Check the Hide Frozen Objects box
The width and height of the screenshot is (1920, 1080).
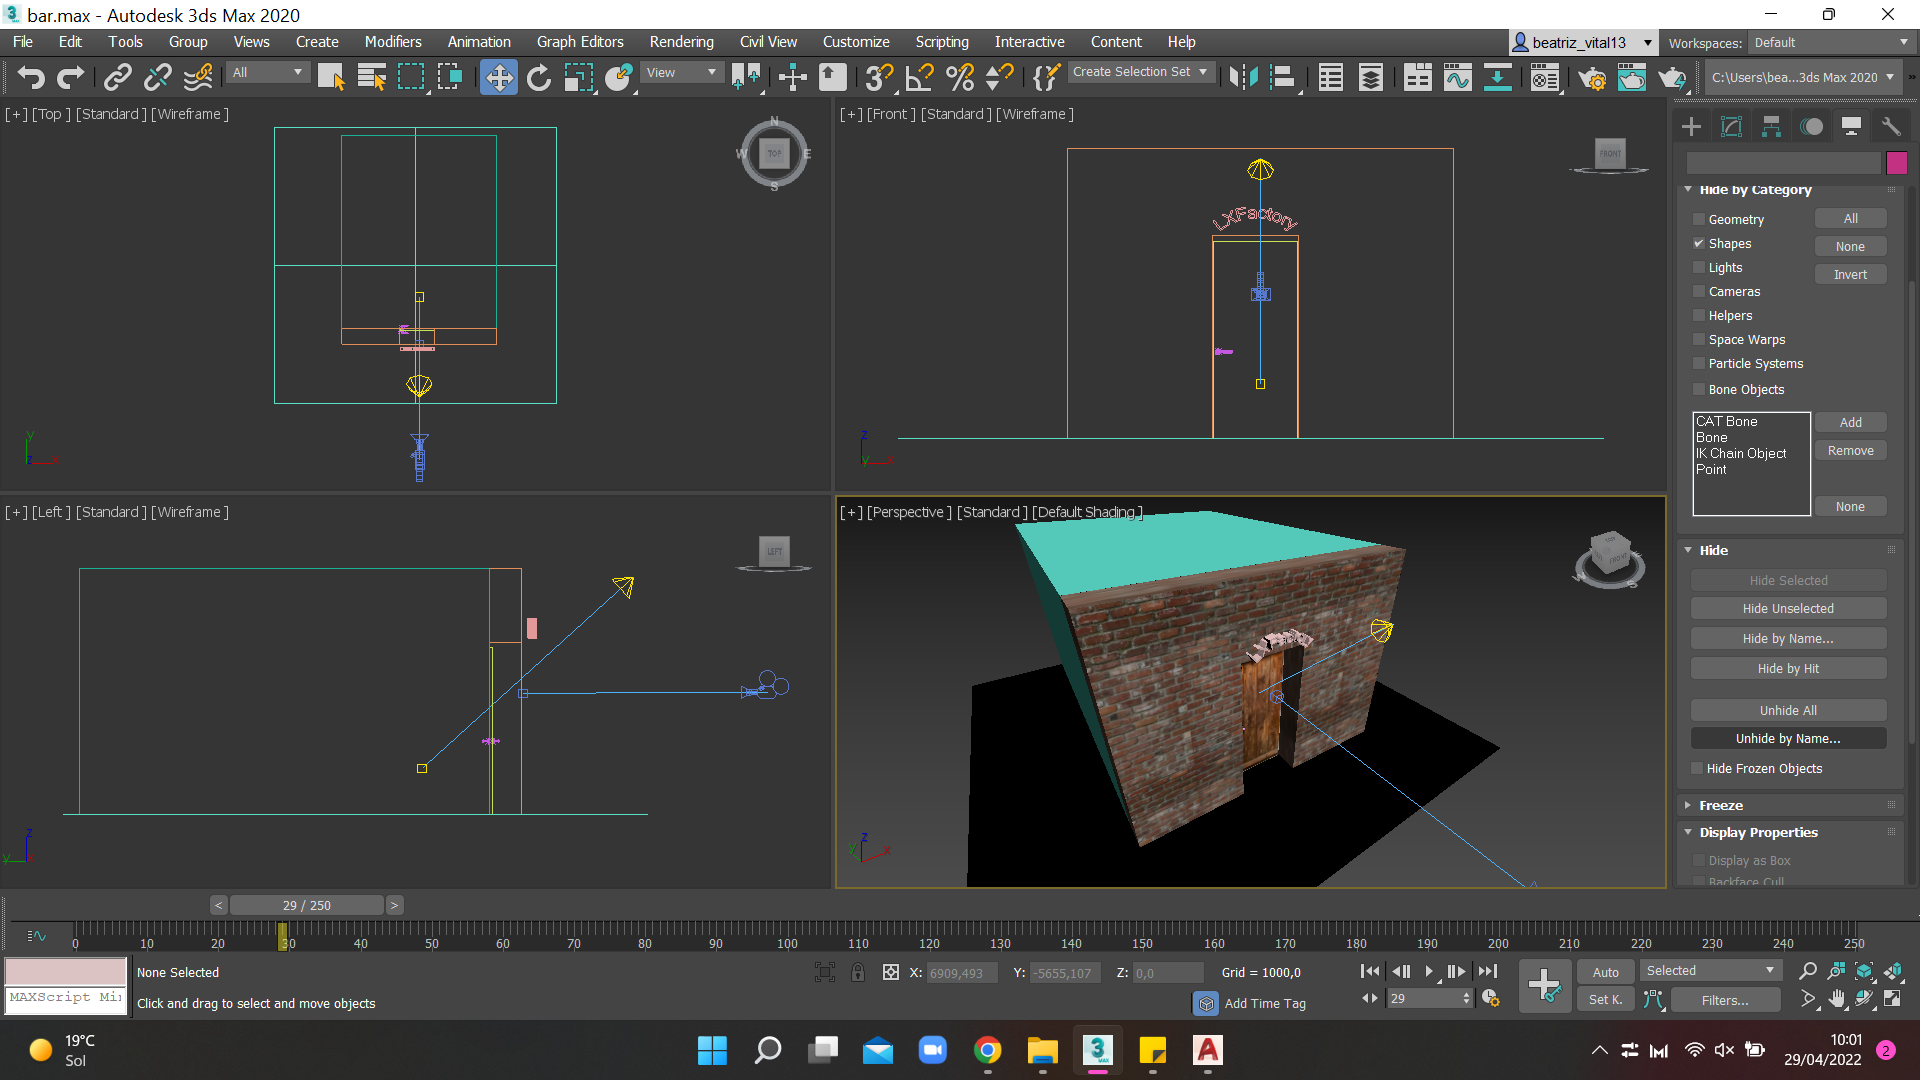point(1697,768)
